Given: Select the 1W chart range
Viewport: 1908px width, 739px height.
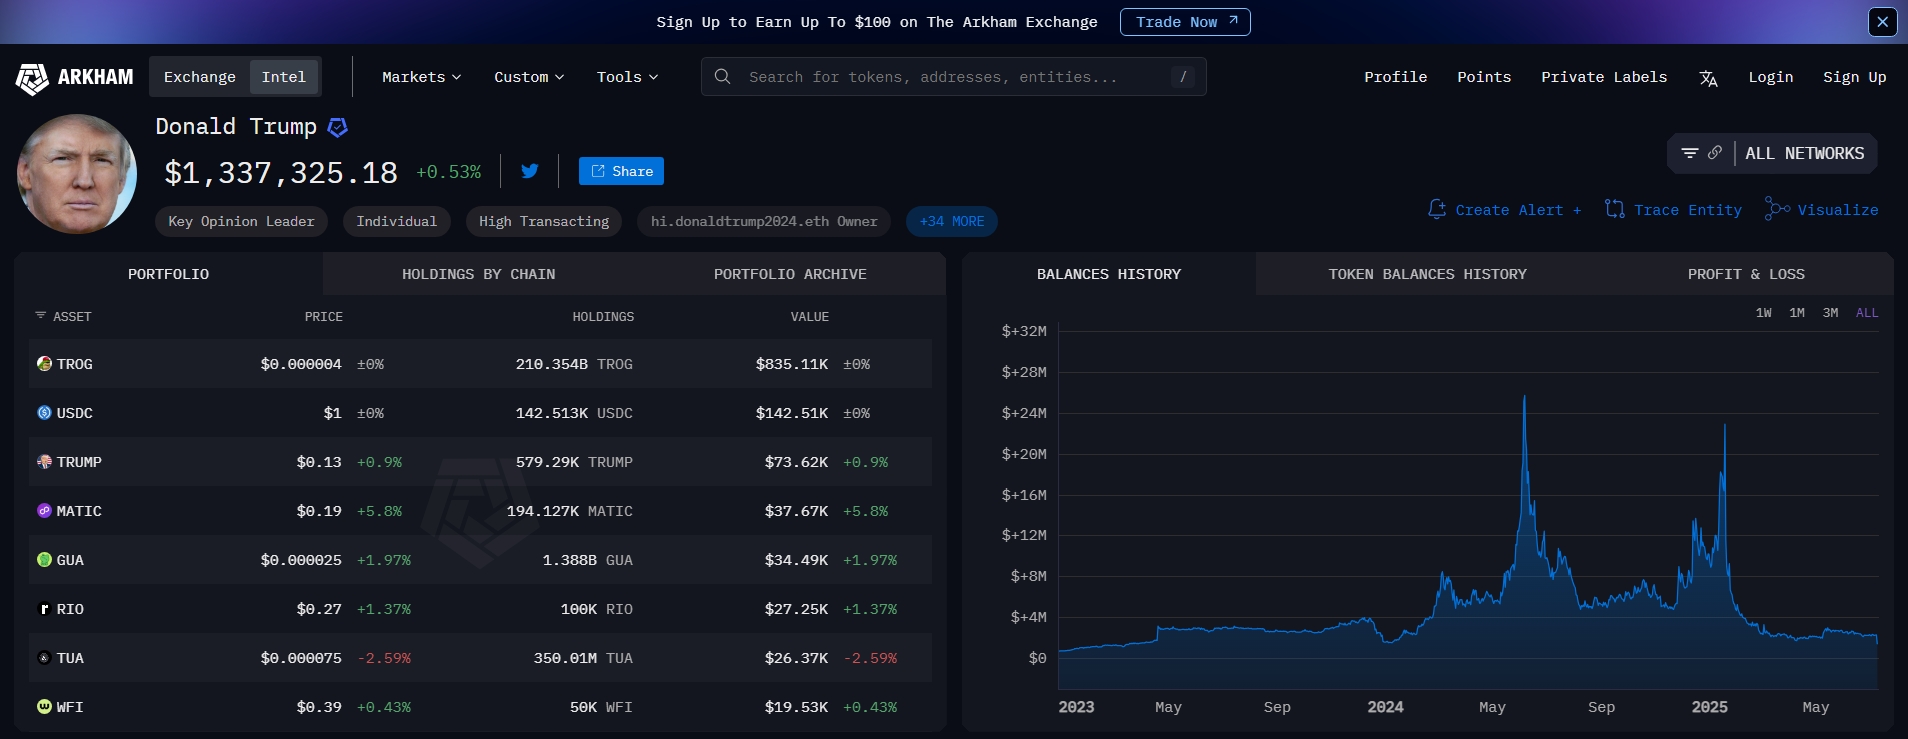Looking at the screenshot, I should coord(1763,313).
